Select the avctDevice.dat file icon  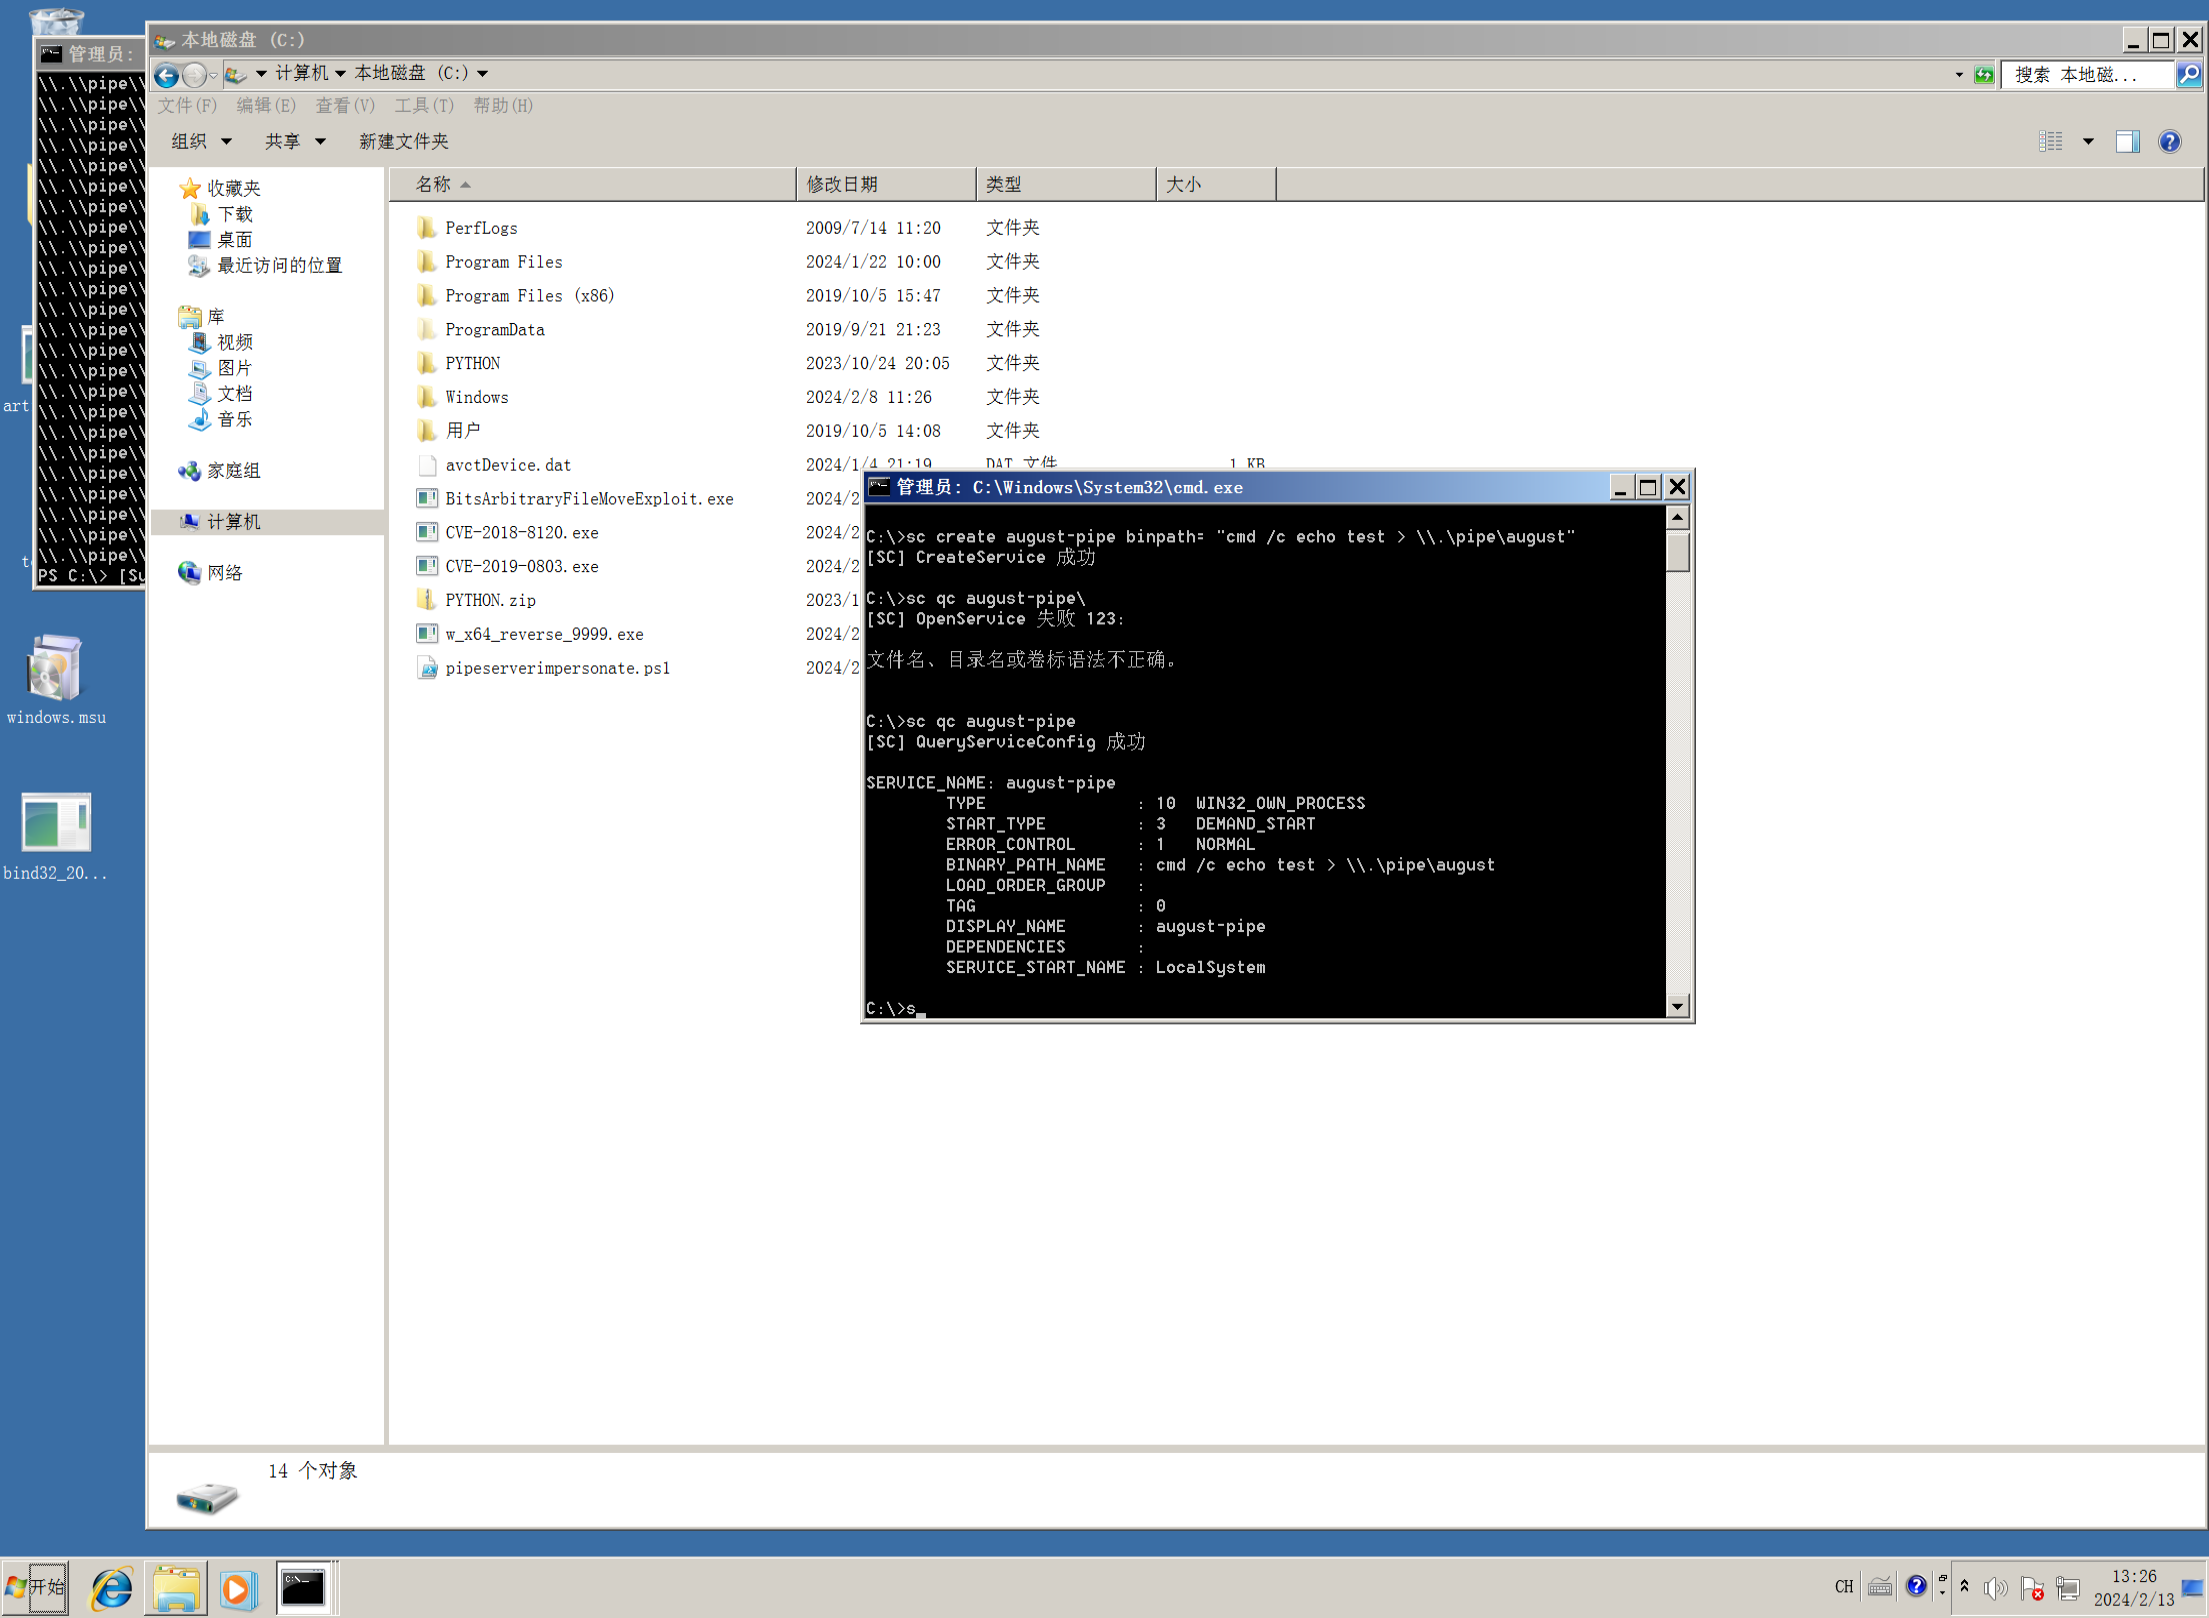(x=427, y=465)
